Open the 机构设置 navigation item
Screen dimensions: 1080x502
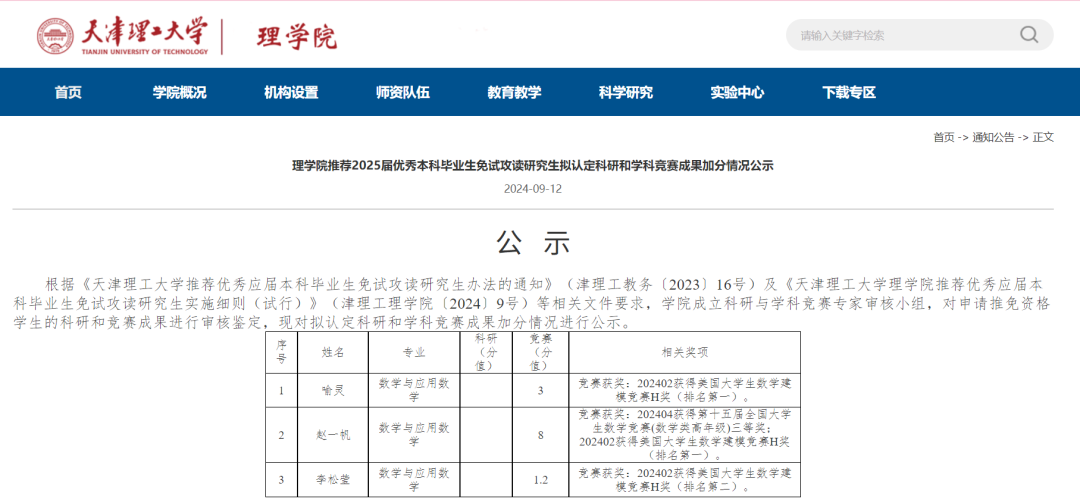pyautogui.click(x=291, y=92)
